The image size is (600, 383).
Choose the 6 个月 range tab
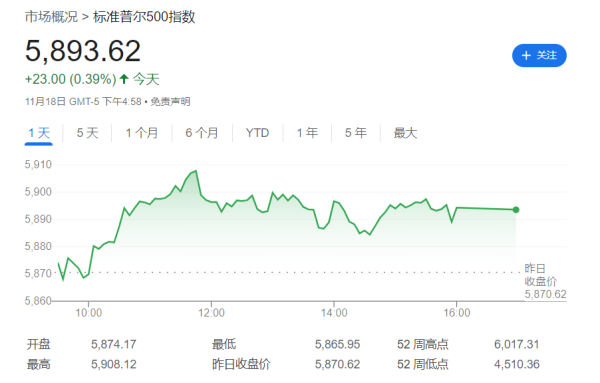[x=202, y=133]
